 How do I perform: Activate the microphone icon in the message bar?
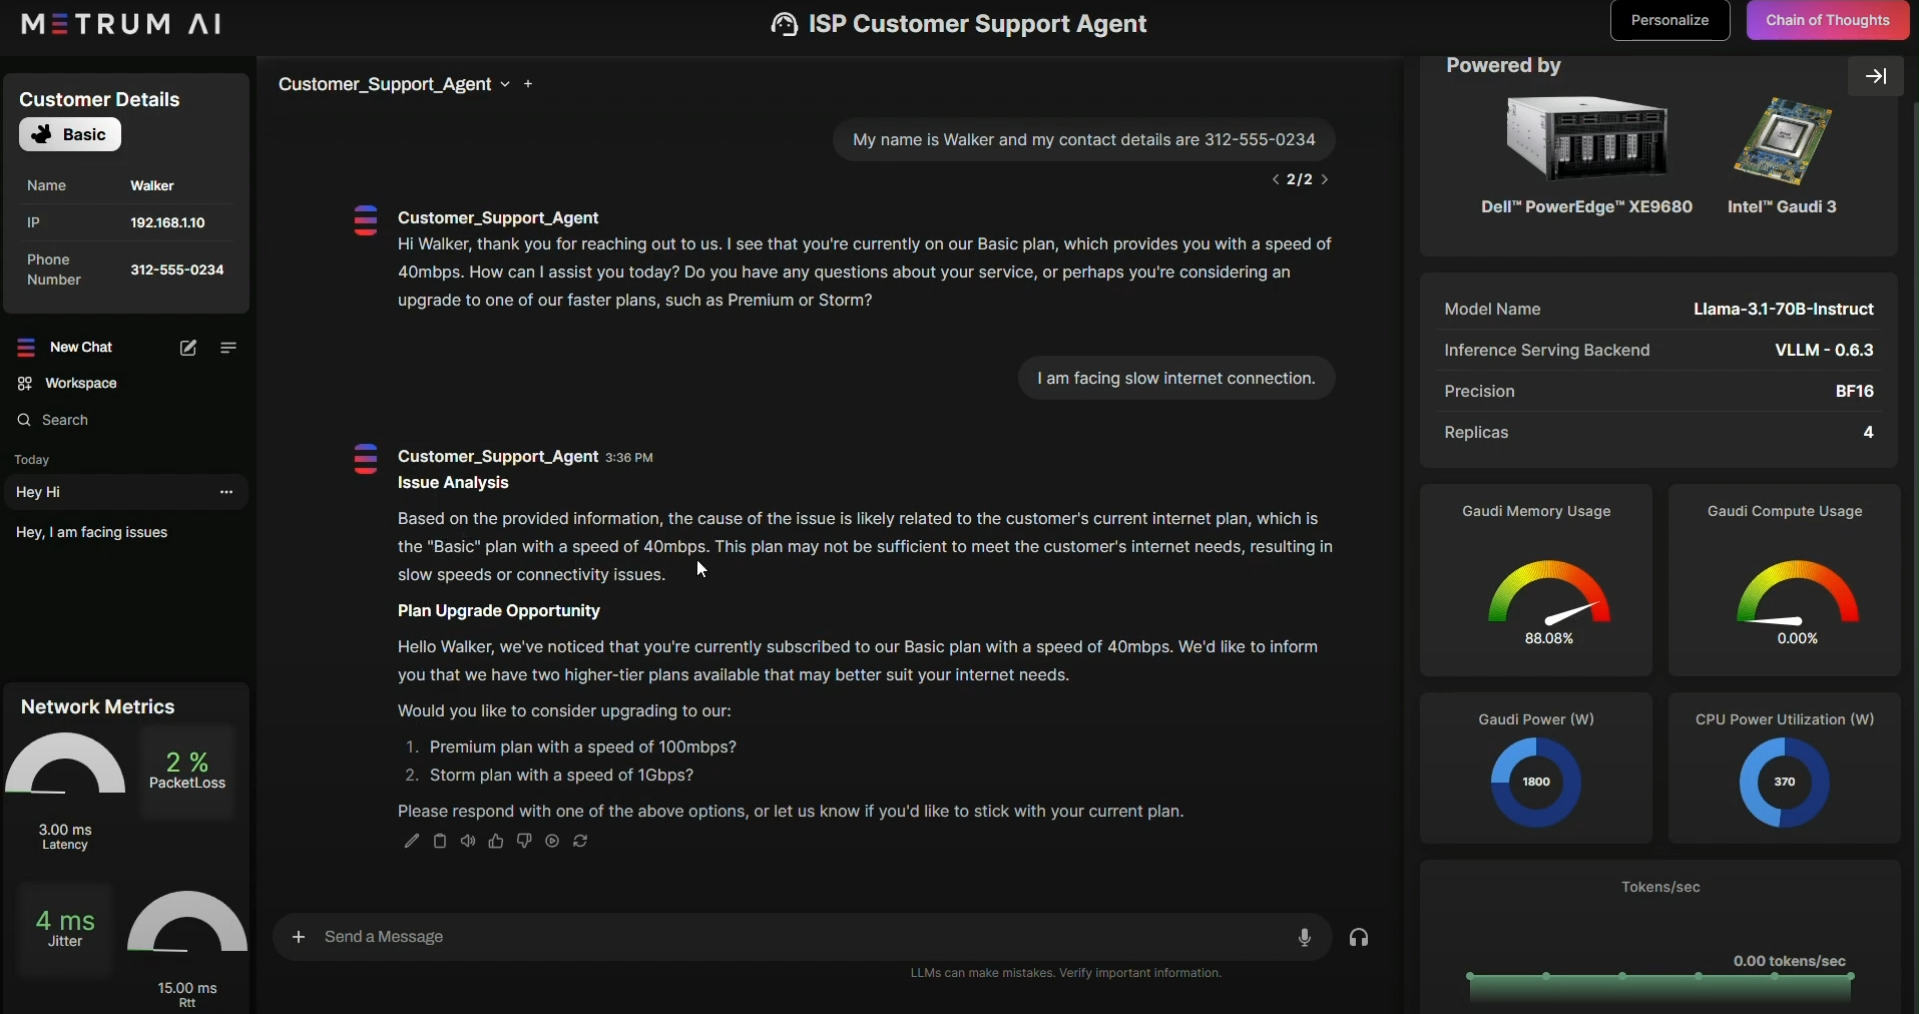[1304, 937]
